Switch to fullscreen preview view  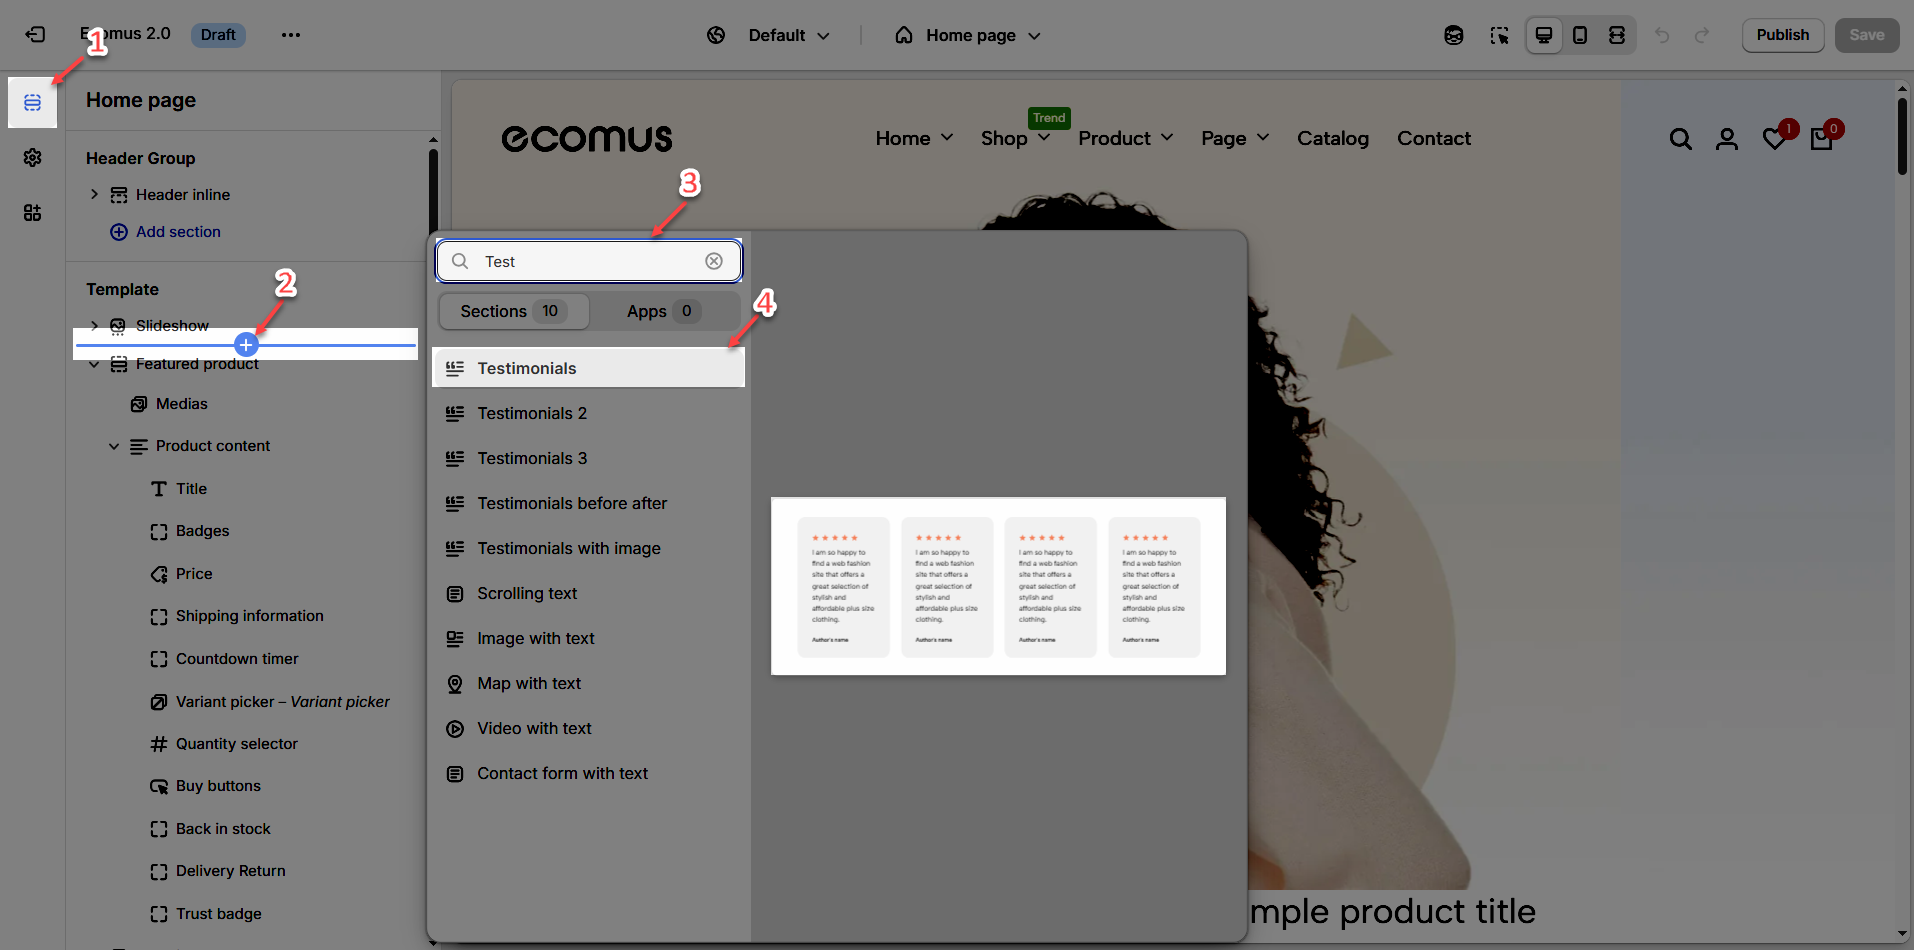tap(1617, 35)
